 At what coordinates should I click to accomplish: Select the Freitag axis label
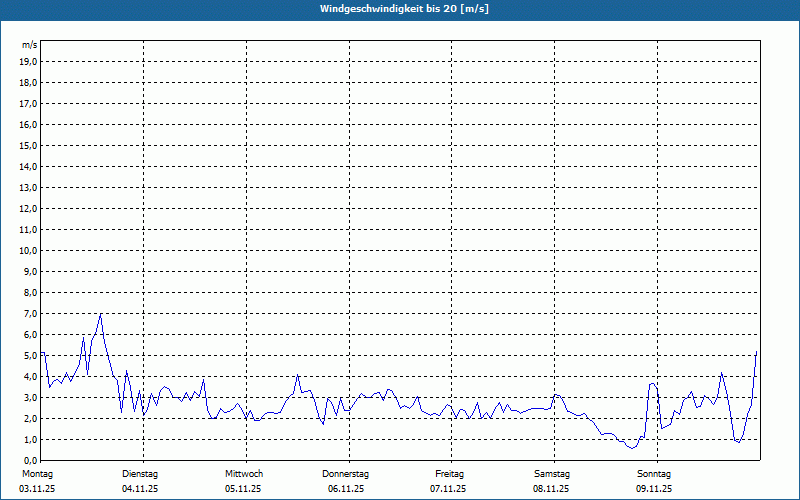coord(449,474)
